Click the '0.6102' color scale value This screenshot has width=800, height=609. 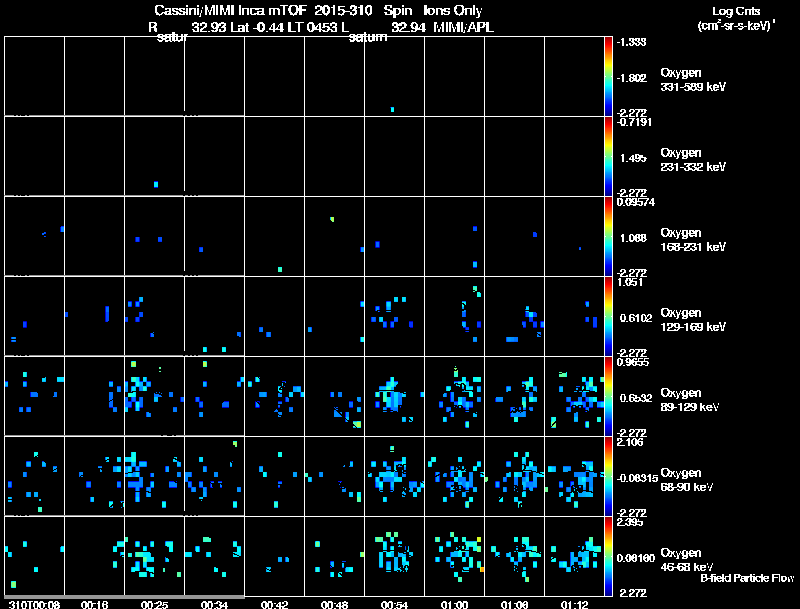click(x=636, y=318)
